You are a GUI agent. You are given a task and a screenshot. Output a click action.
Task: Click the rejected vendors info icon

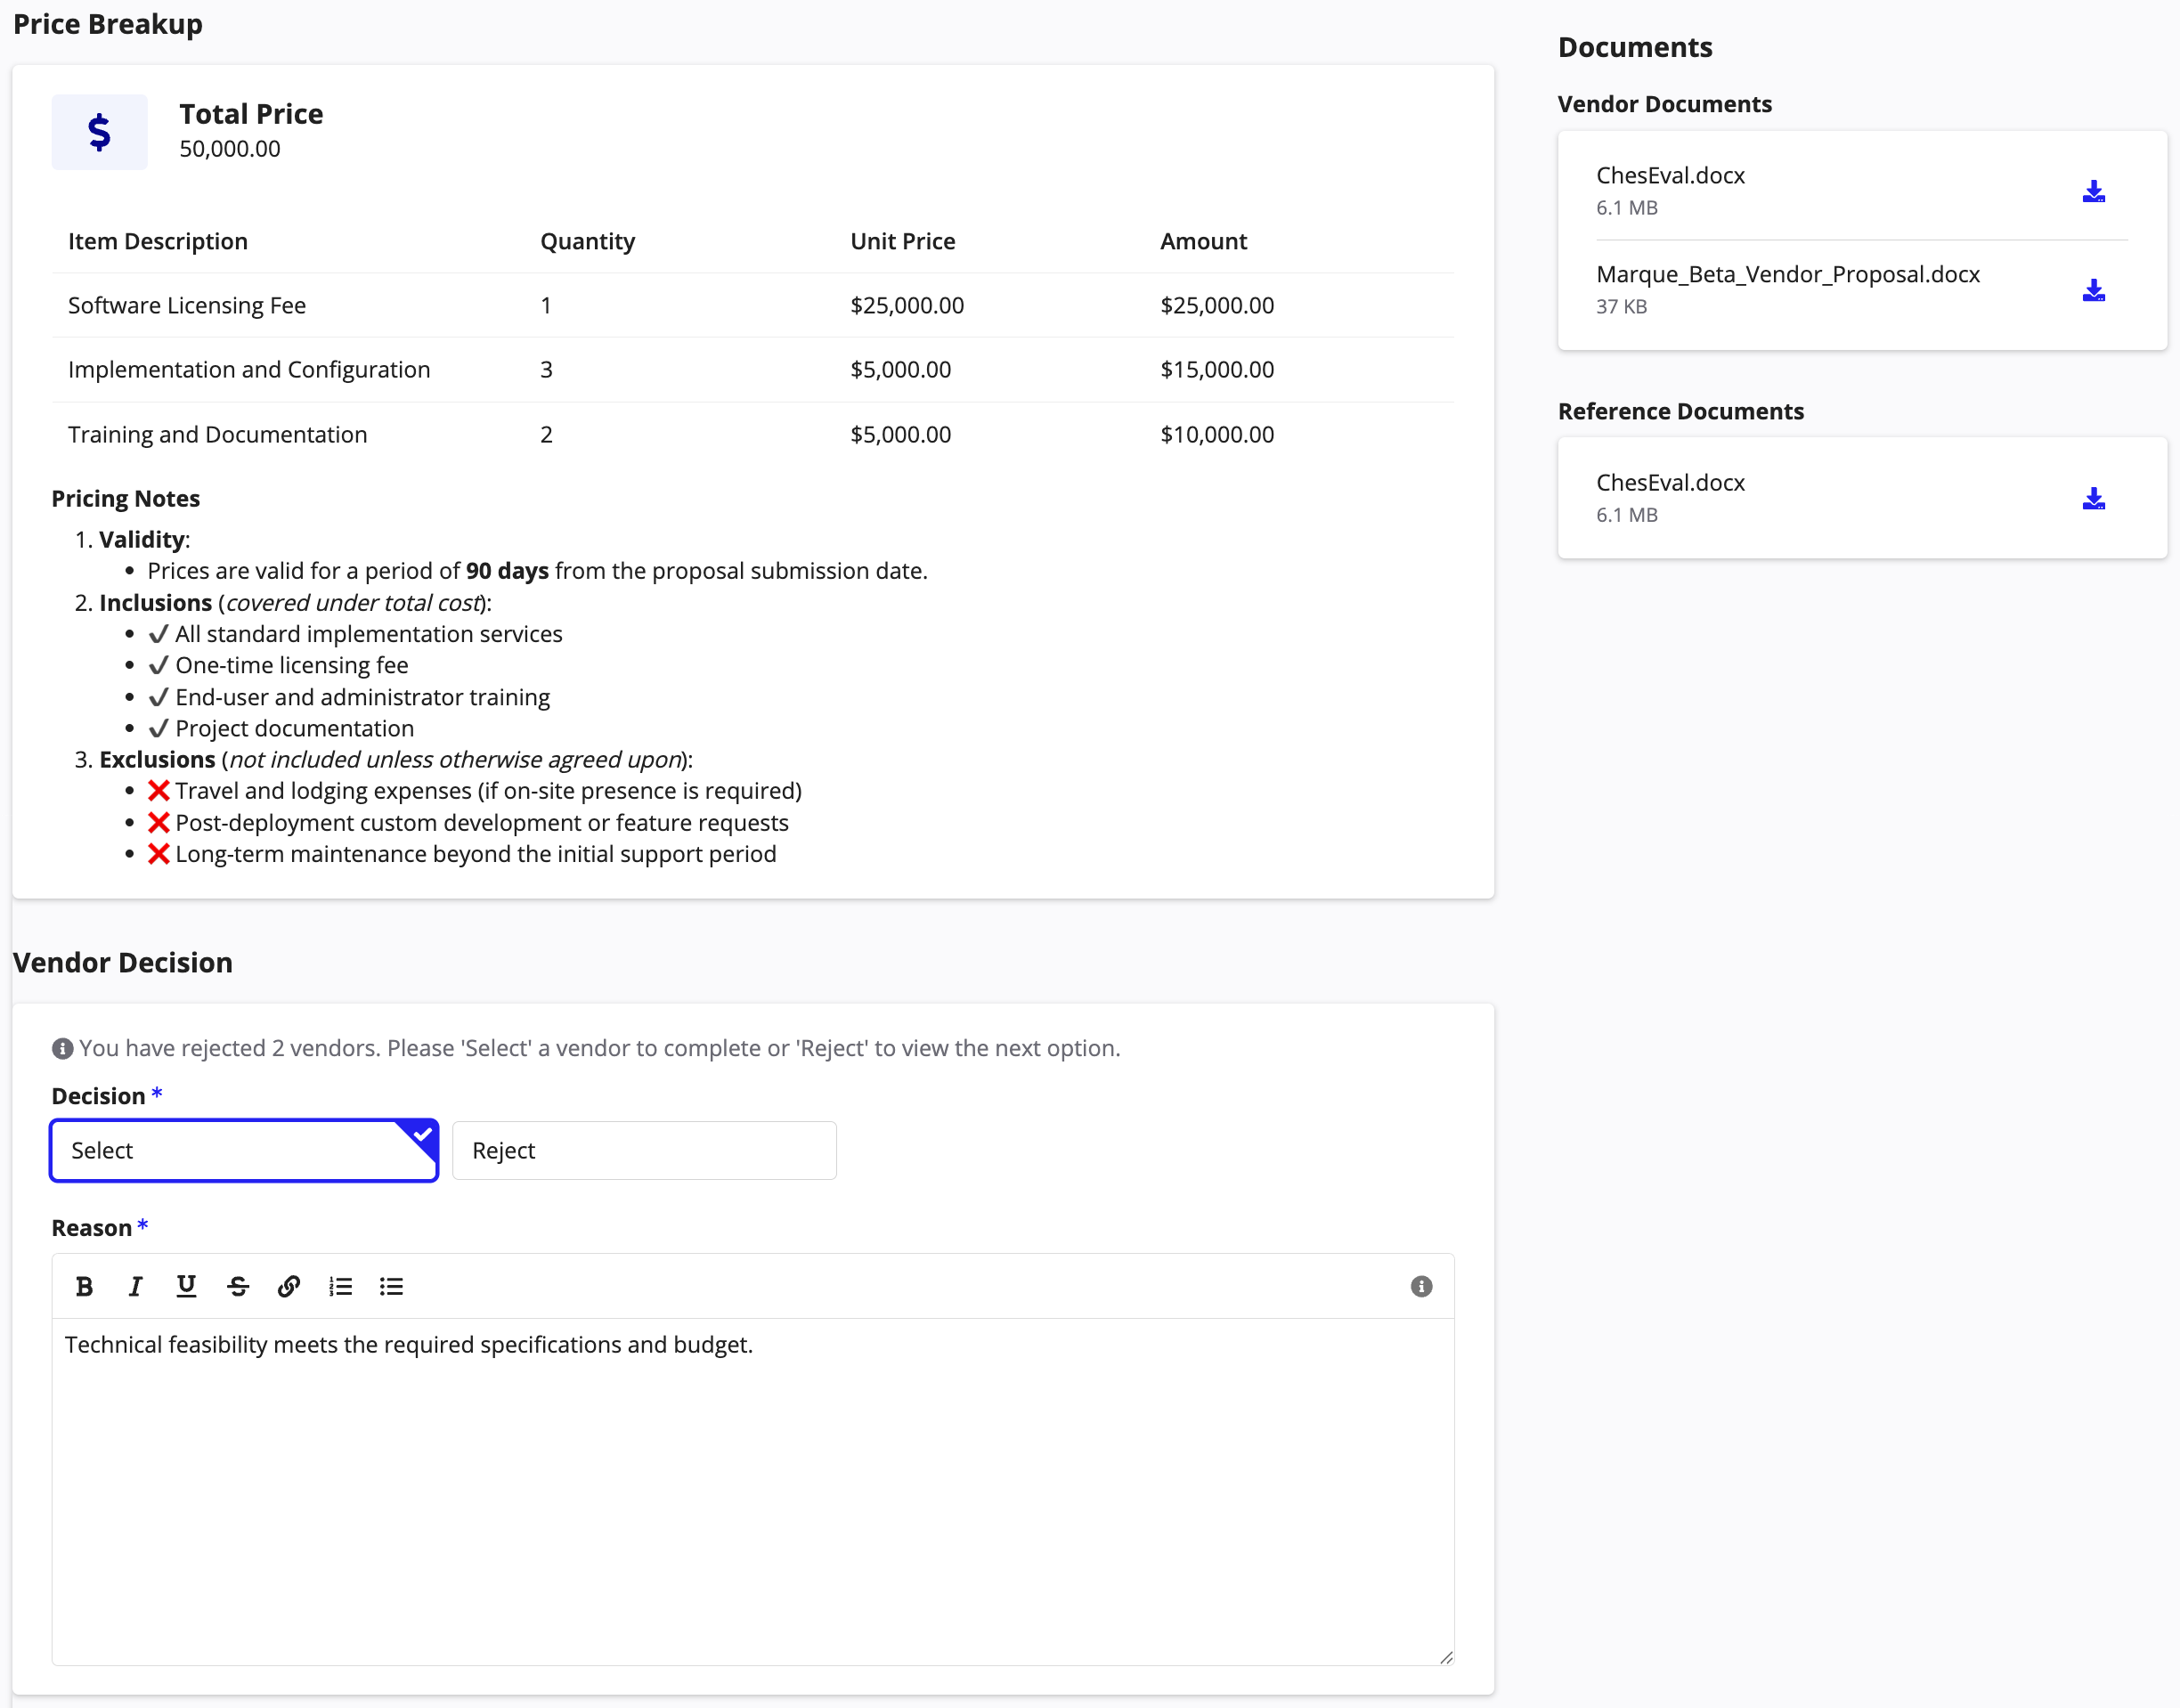[62, 1048]
